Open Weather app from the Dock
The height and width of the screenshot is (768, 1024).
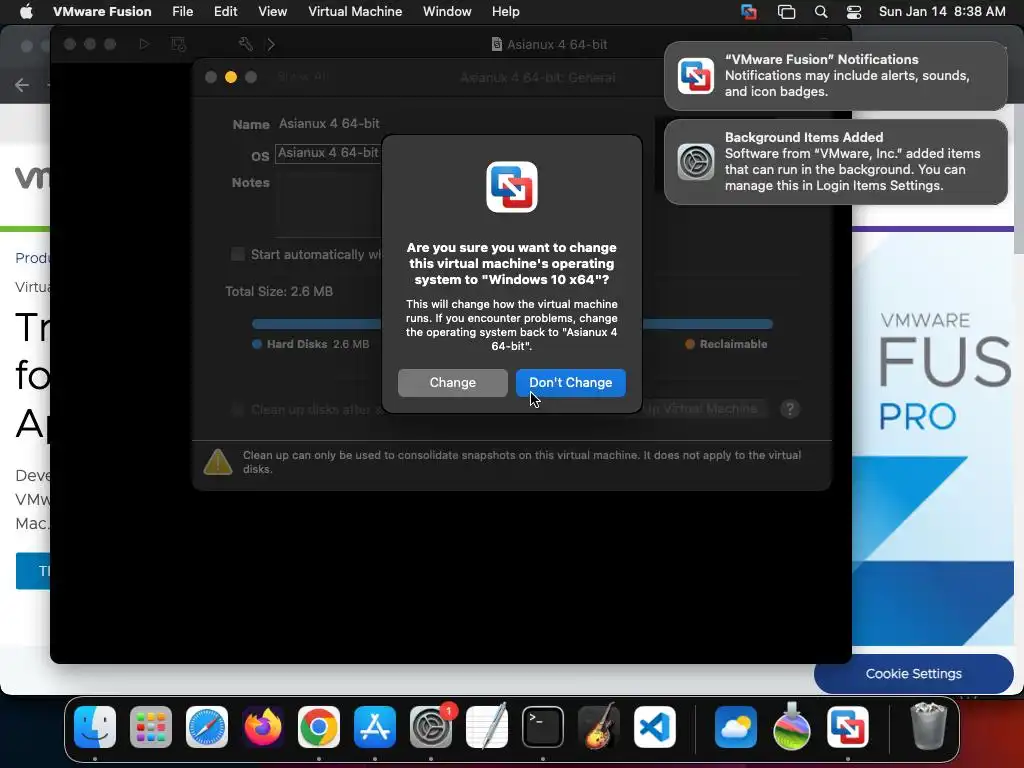[736, 727]
